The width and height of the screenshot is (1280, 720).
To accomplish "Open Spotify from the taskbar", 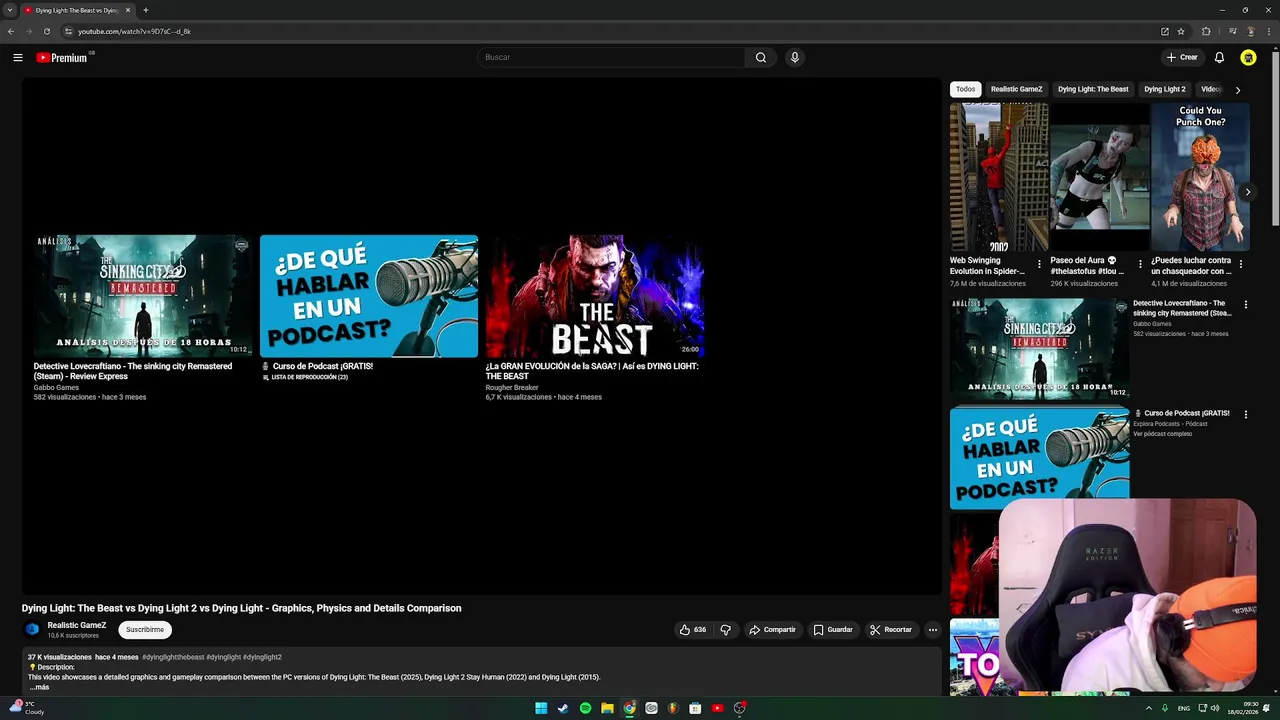I will point(585,708).
